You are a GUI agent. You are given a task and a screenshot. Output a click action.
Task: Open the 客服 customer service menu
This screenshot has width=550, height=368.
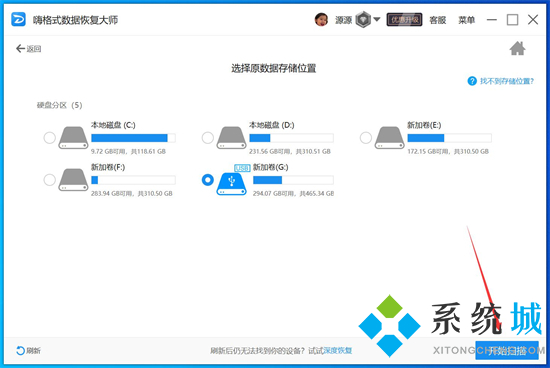tap(438, 20)
